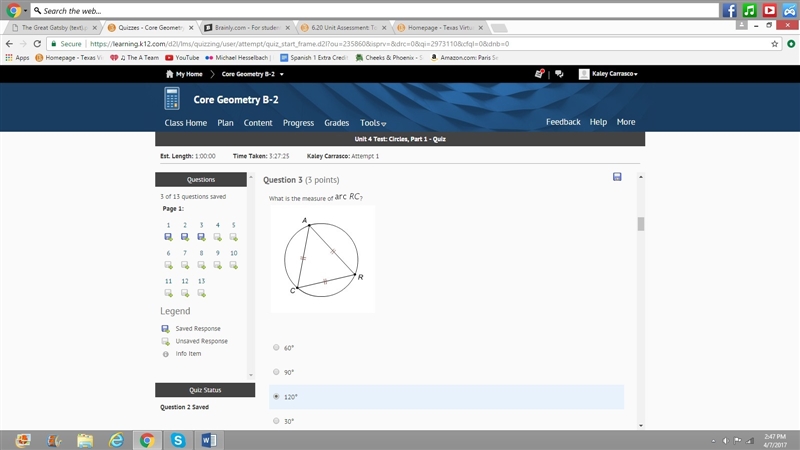Screen dimensions: 800x450
Task: Save Question 3 with the floppy icon
Action: (x=617, y=177)
